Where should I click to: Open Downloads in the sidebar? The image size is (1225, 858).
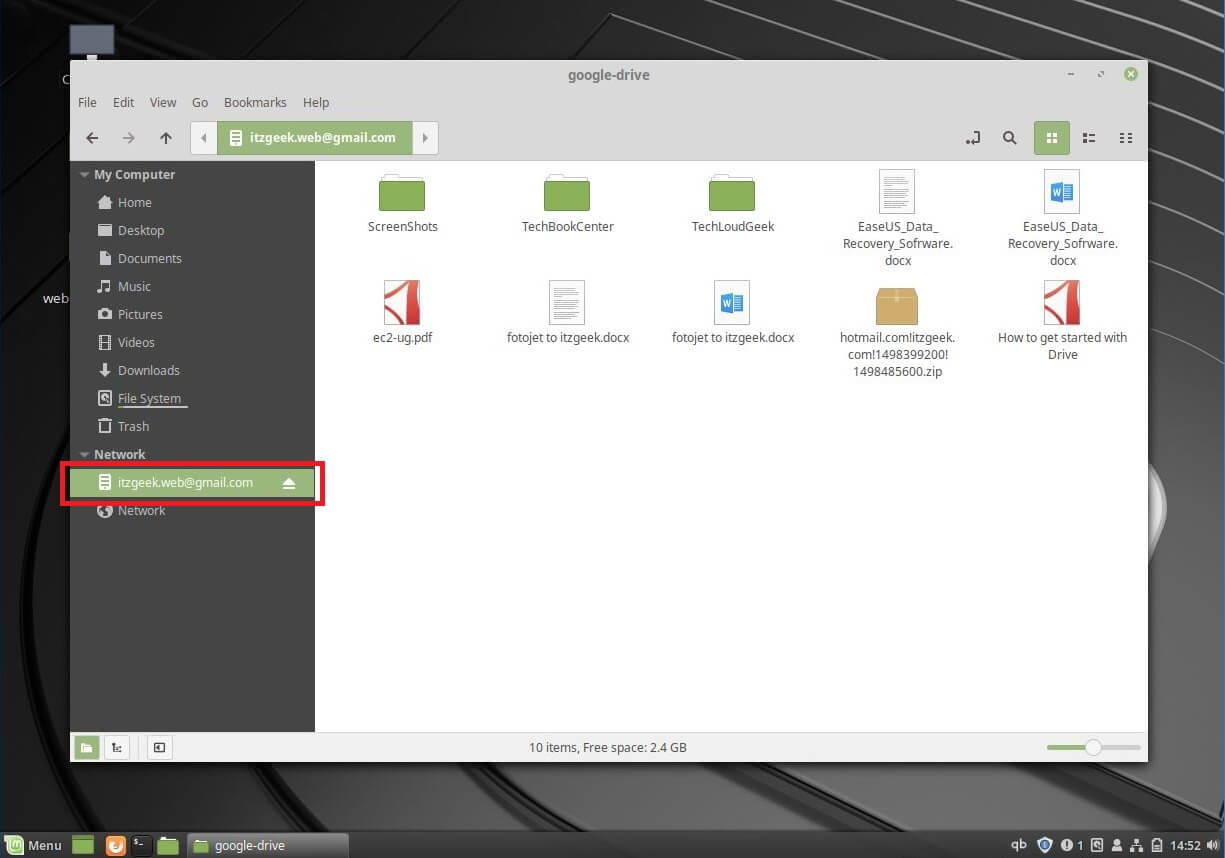[x=148, y=370]
